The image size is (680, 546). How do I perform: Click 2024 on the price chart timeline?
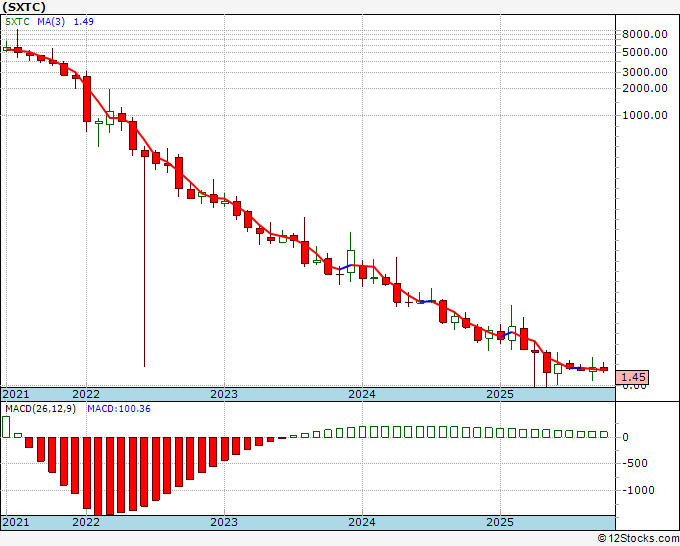(362, 394)
